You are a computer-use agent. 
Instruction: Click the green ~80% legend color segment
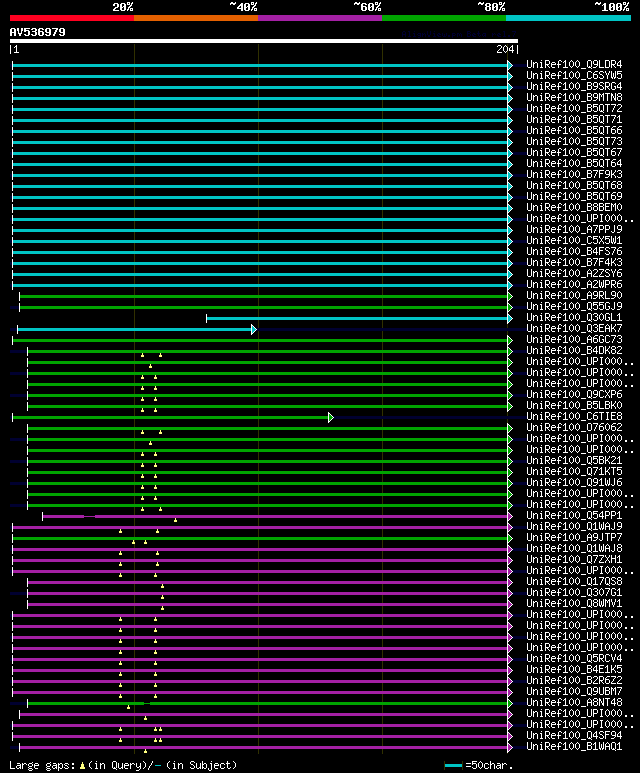point(444,18)
